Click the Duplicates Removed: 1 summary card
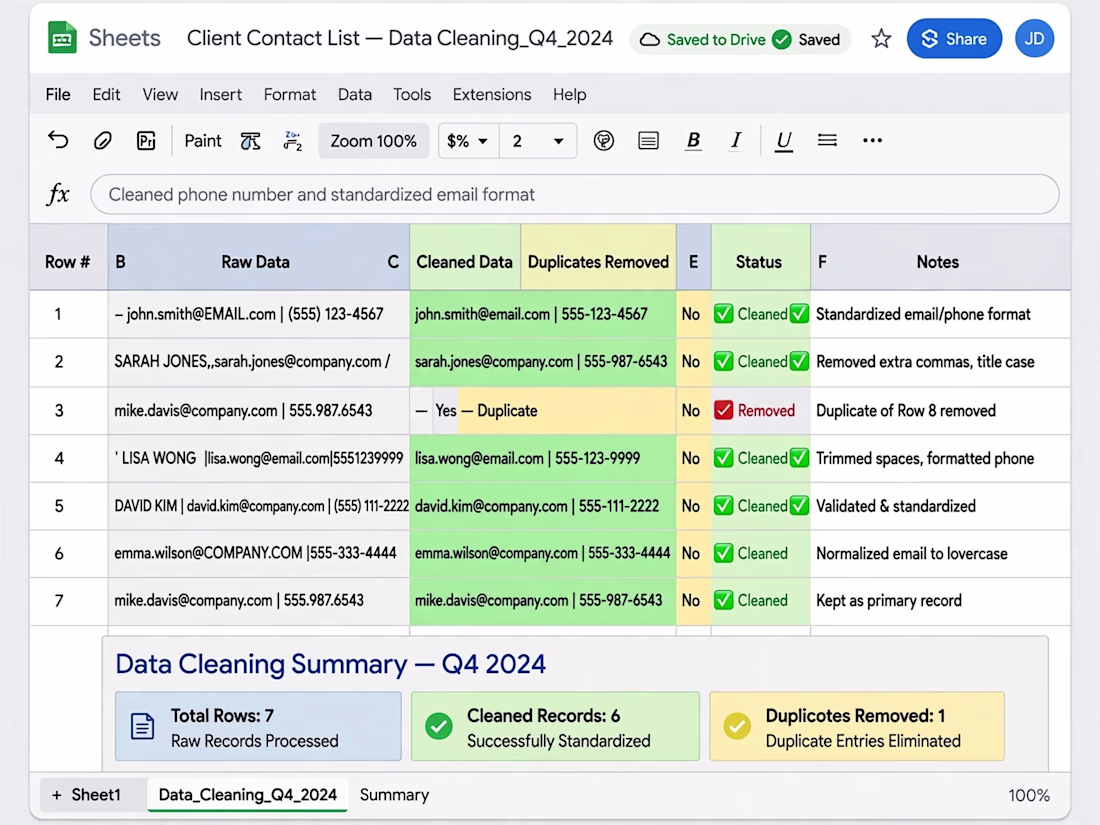This screenshot has width=1100, height=825. 857,727
